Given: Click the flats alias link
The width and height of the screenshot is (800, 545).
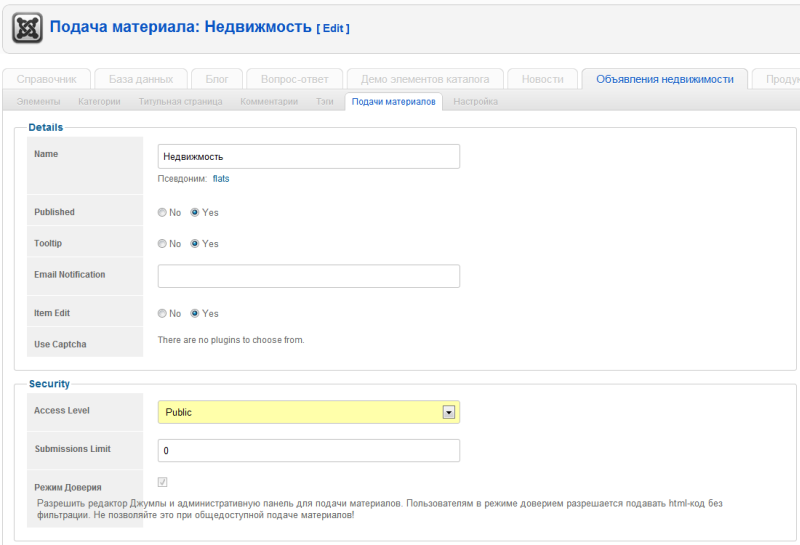Looking at the screenshot, I should point(221,179).
